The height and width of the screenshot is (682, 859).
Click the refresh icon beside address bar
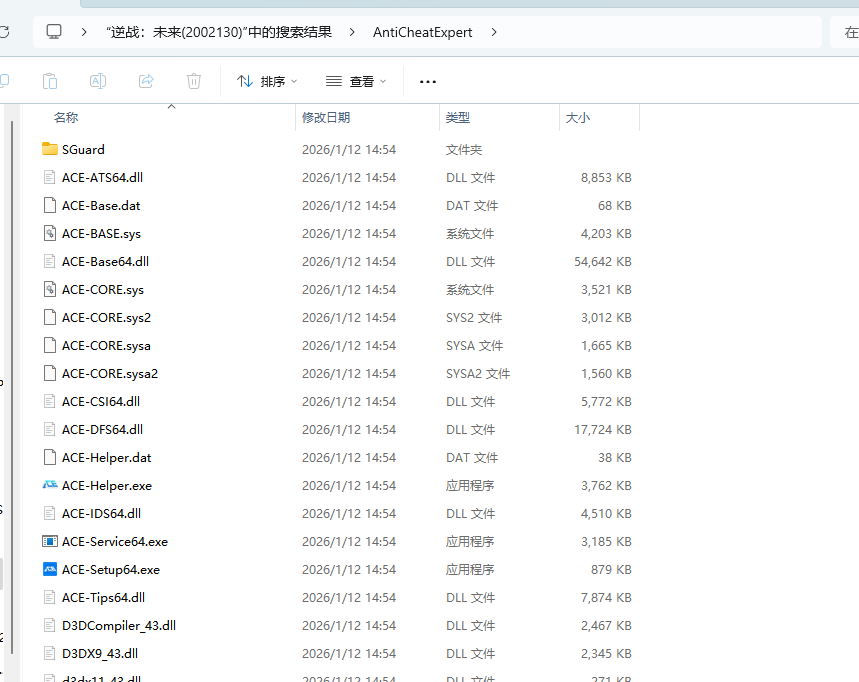coord(4,32)
